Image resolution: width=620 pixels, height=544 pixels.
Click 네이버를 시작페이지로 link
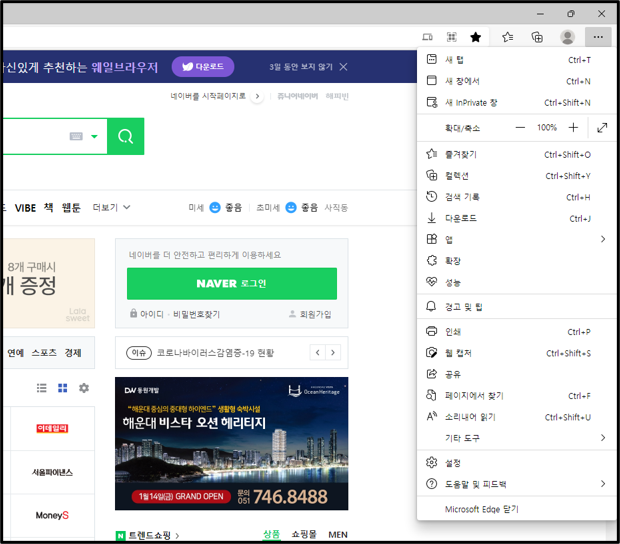point(208,96)
